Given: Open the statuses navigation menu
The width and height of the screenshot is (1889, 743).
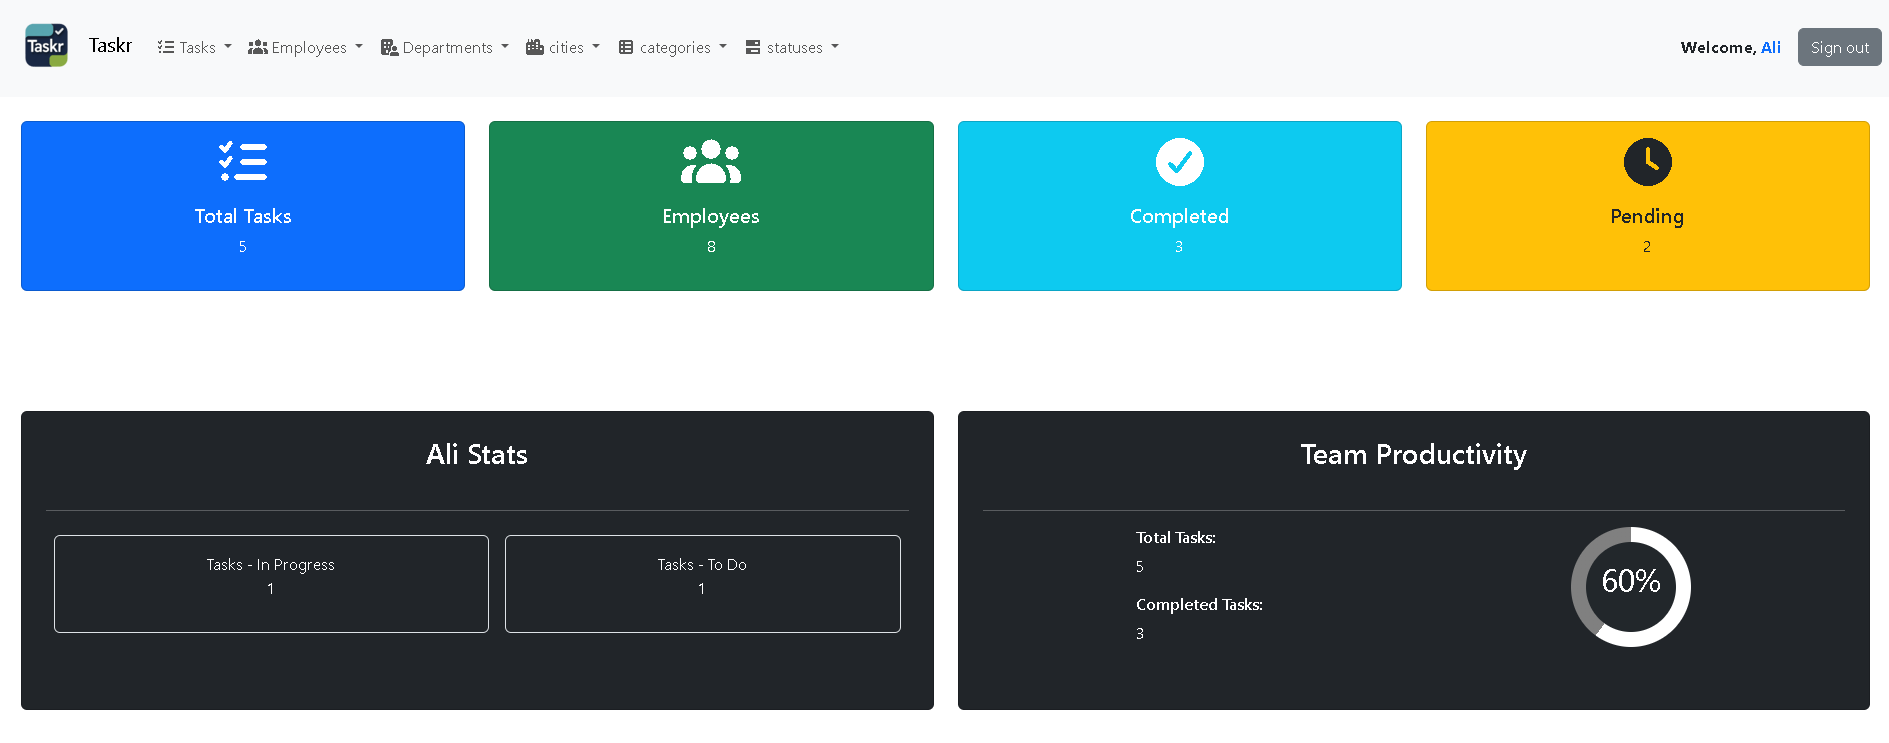Looking at the screenshot, I should [x=795, y=48].
